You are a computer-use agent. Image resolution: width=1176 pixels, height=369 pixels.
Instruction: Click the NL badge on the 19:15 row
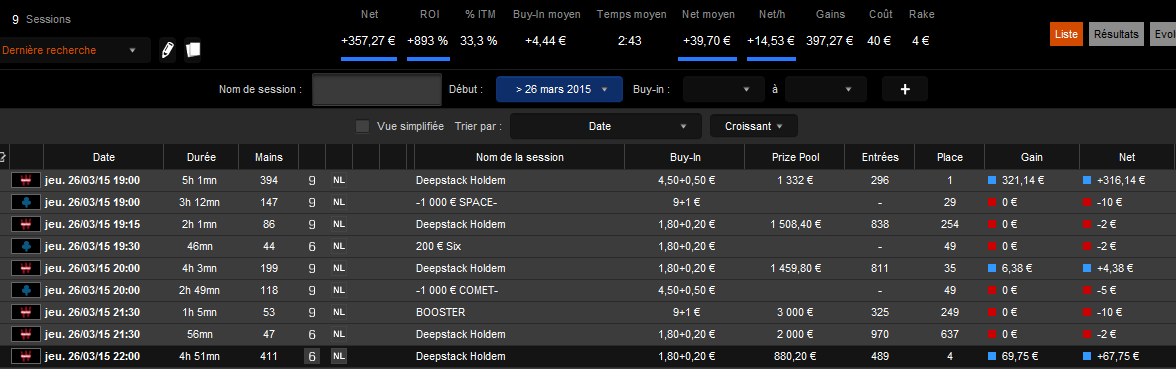click(x=339, y=224)
